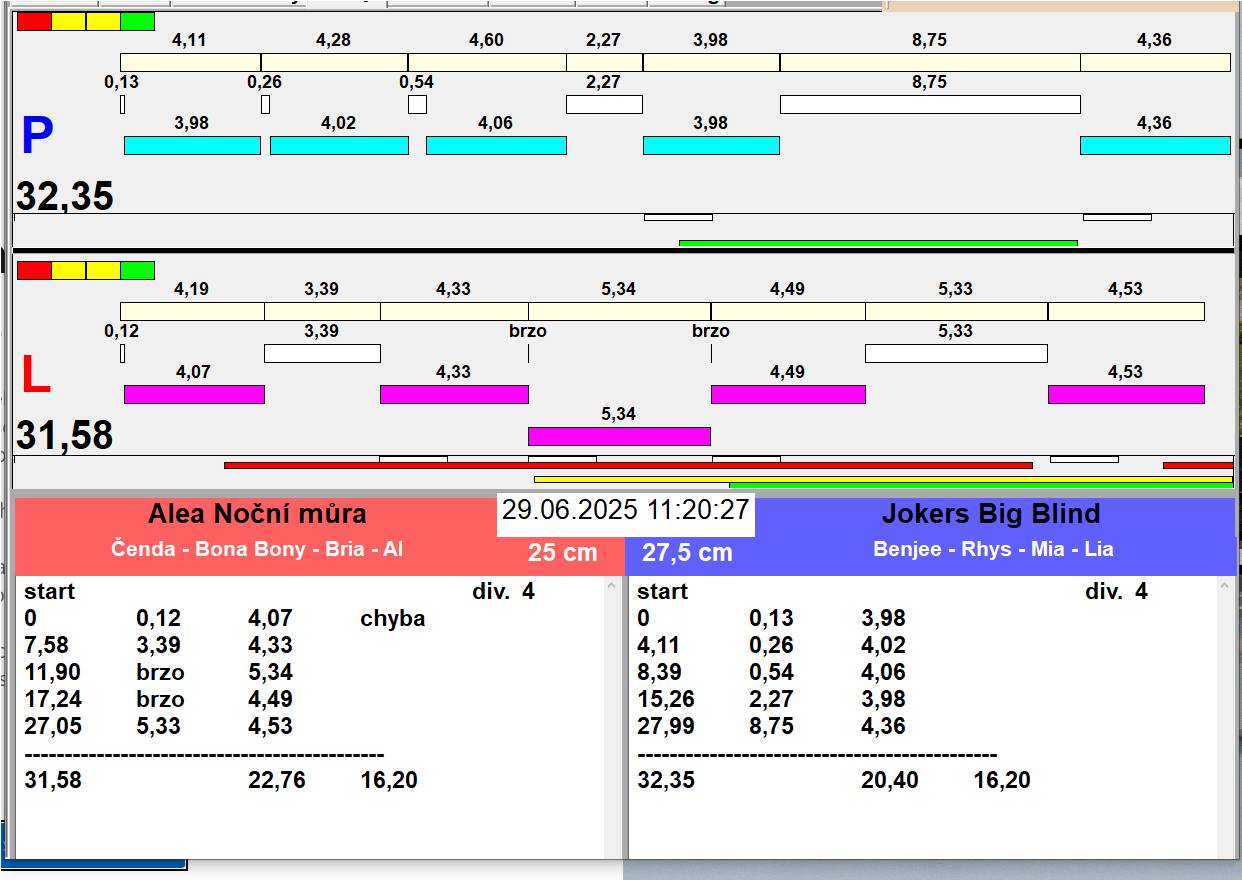Screen dimensions: 1242x880
Task: Click the 22,76 sum in left results
Action: 277,781
